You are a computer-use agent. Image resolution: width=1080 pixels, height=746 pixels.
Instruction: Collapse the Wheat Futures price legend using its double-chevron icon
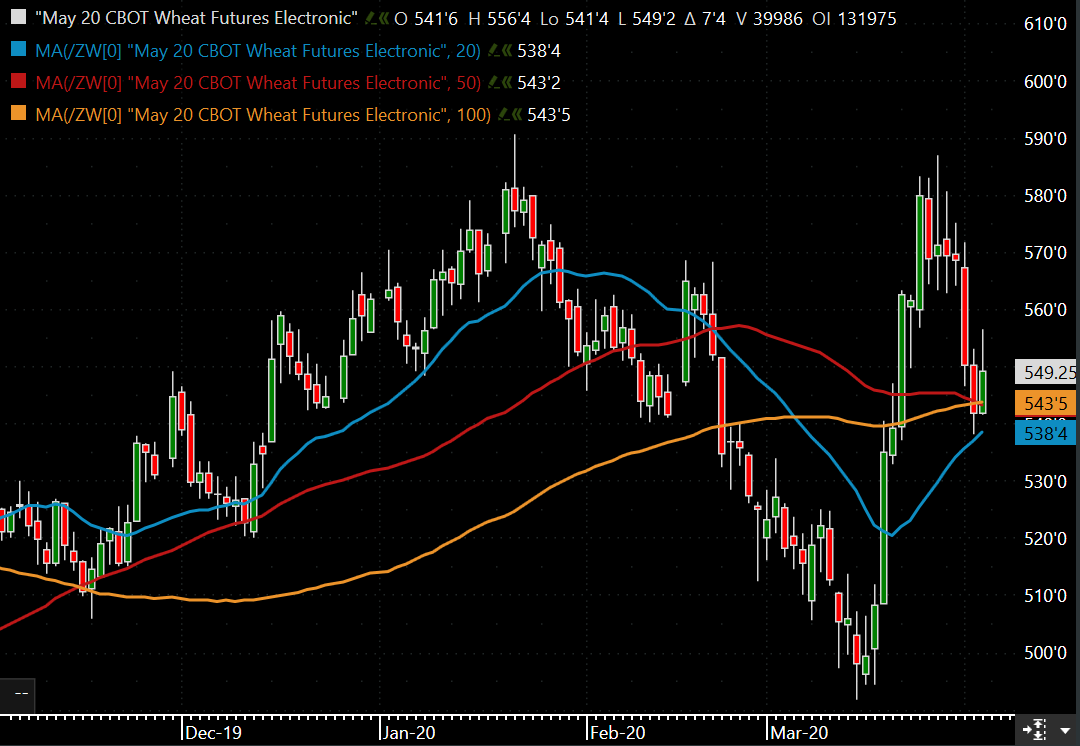point(384,19)
